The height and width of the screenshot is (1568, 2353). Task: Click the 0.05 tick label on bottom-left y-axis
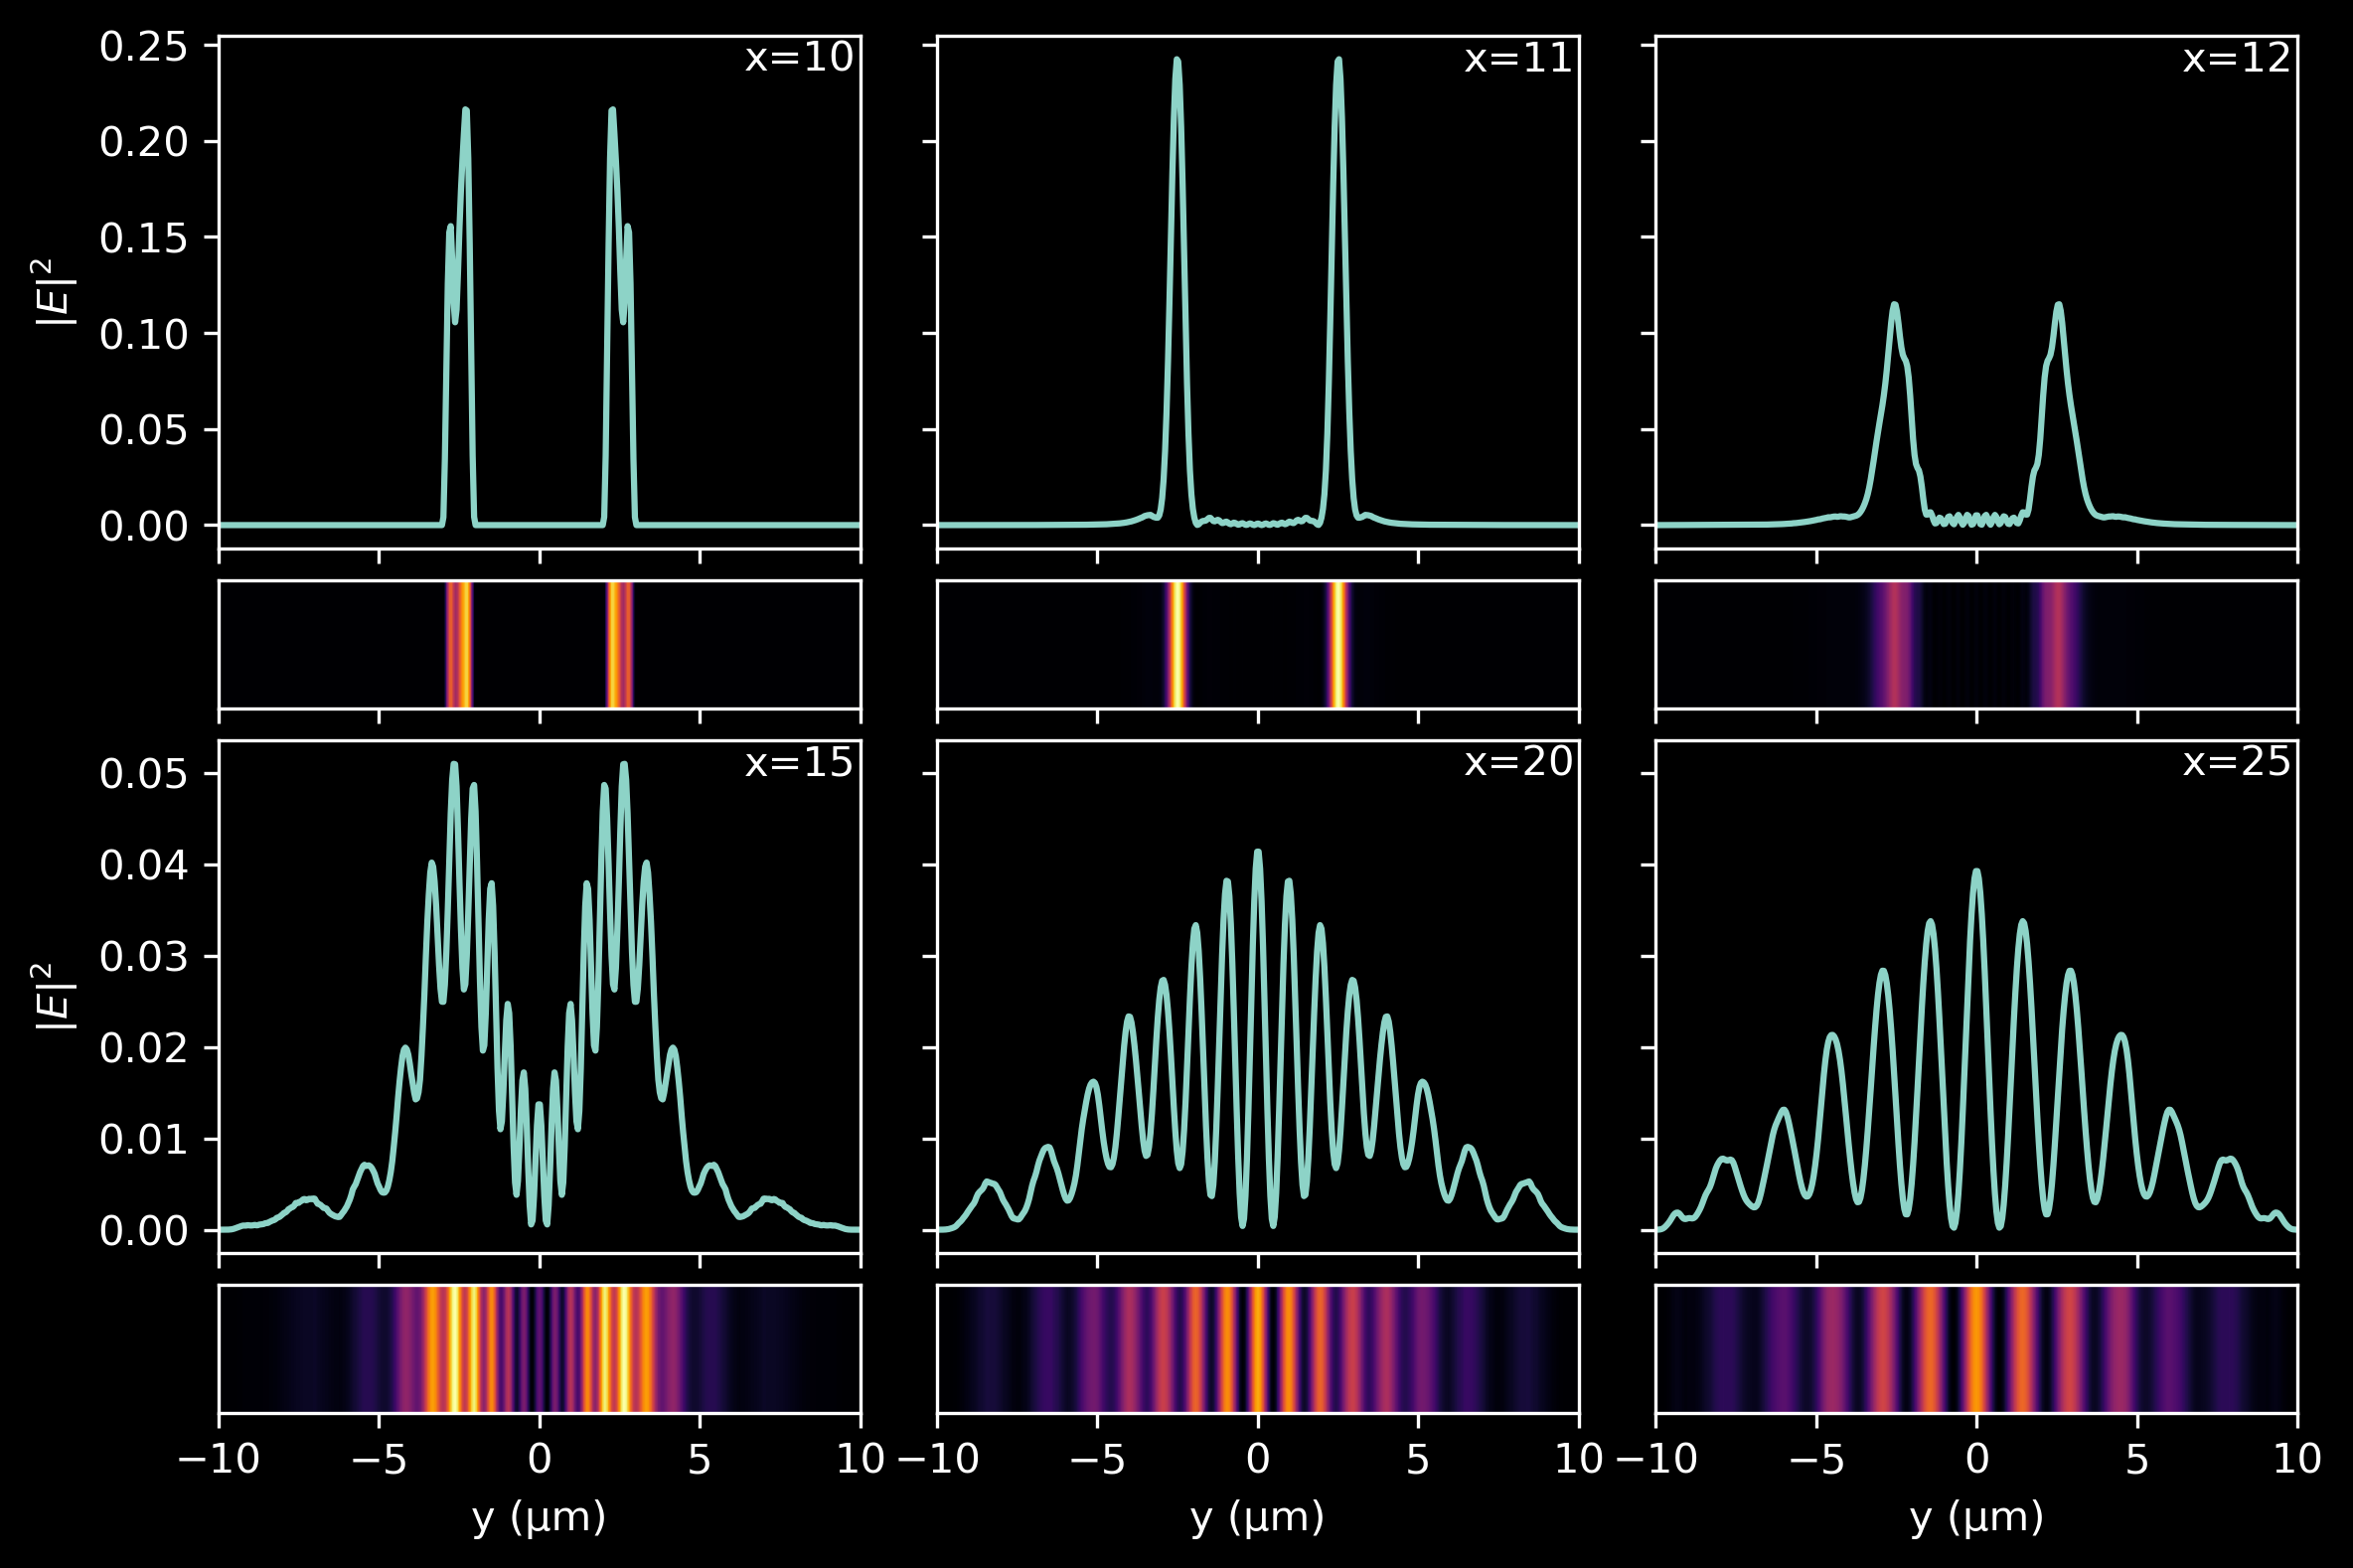click(x=143, y=774)
